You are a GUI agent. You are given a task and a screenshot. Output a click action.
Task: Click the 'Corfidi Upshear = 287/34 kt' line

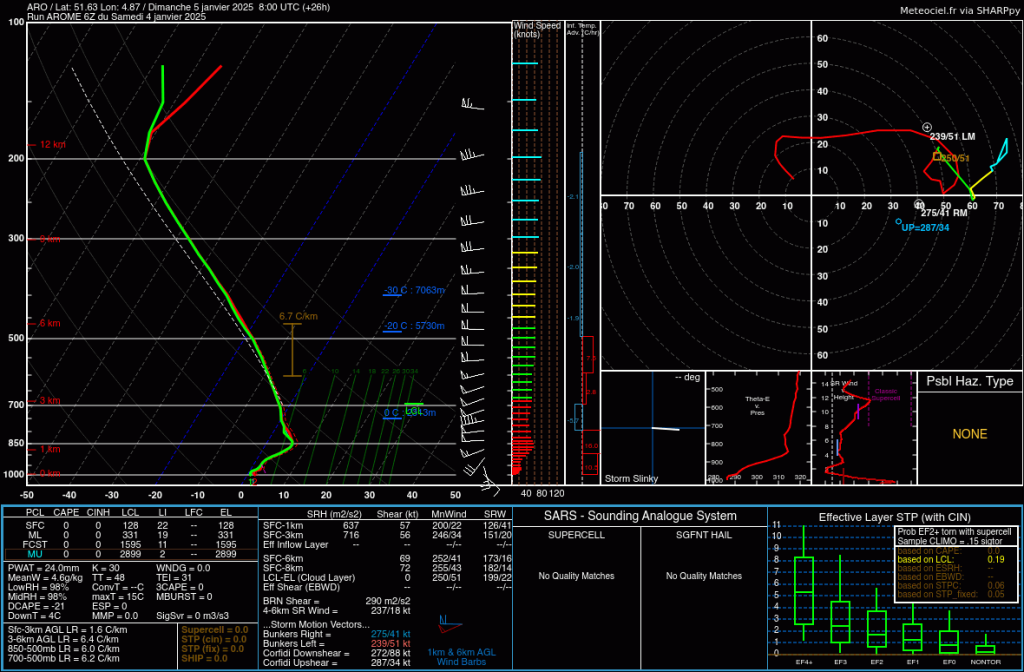(x=336, y=662)
